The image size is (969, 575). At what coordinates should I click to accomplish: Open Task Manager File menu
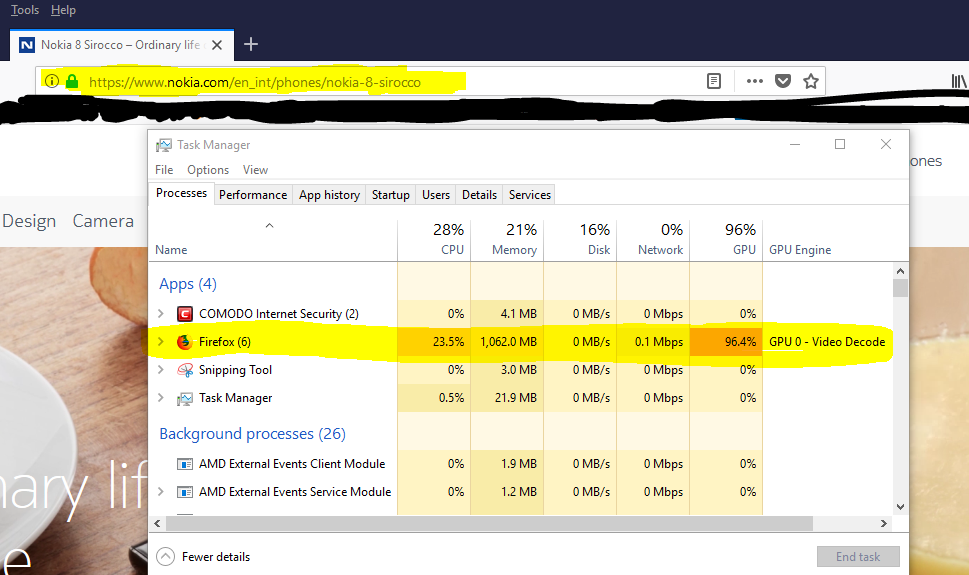pyautogui.click(x=164, y=169)
